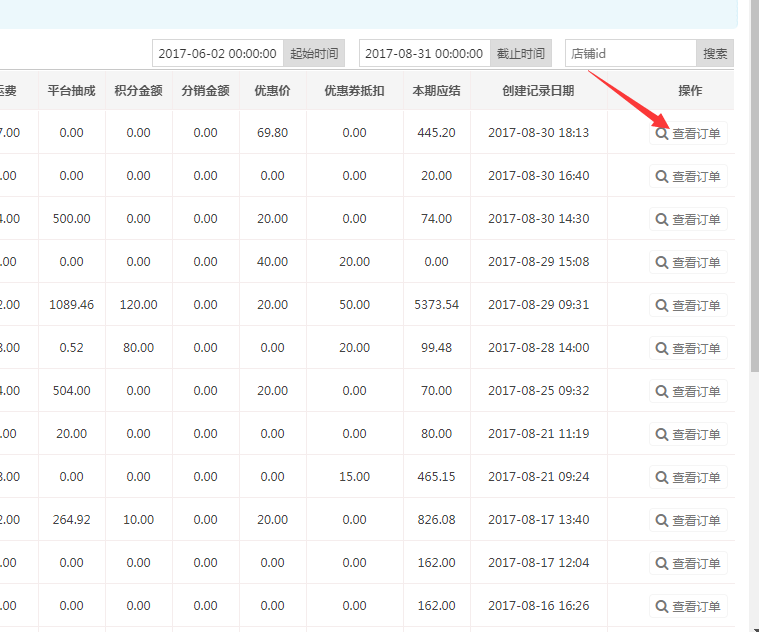
Task: Click magnifier icon for 2017-08-30 14:30 row
Action: click(x=661, y=219)
